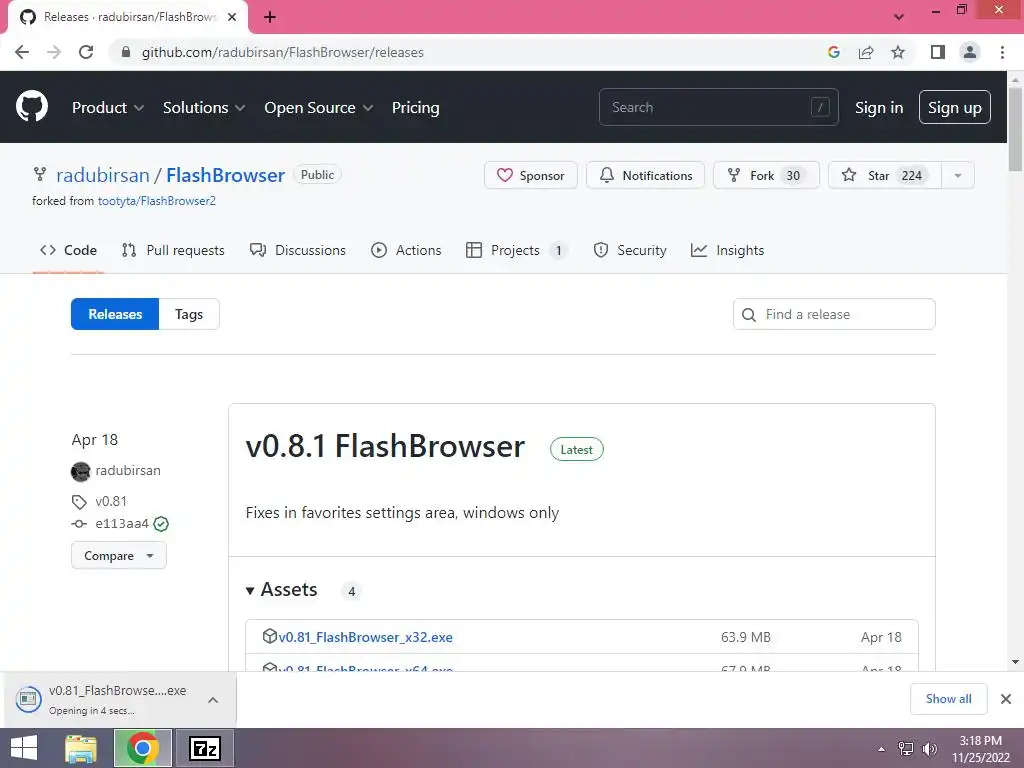This screenshot has width=1024, height=768.
Task: Click the Chrome taskbar icon
Action: coord(143,748)
